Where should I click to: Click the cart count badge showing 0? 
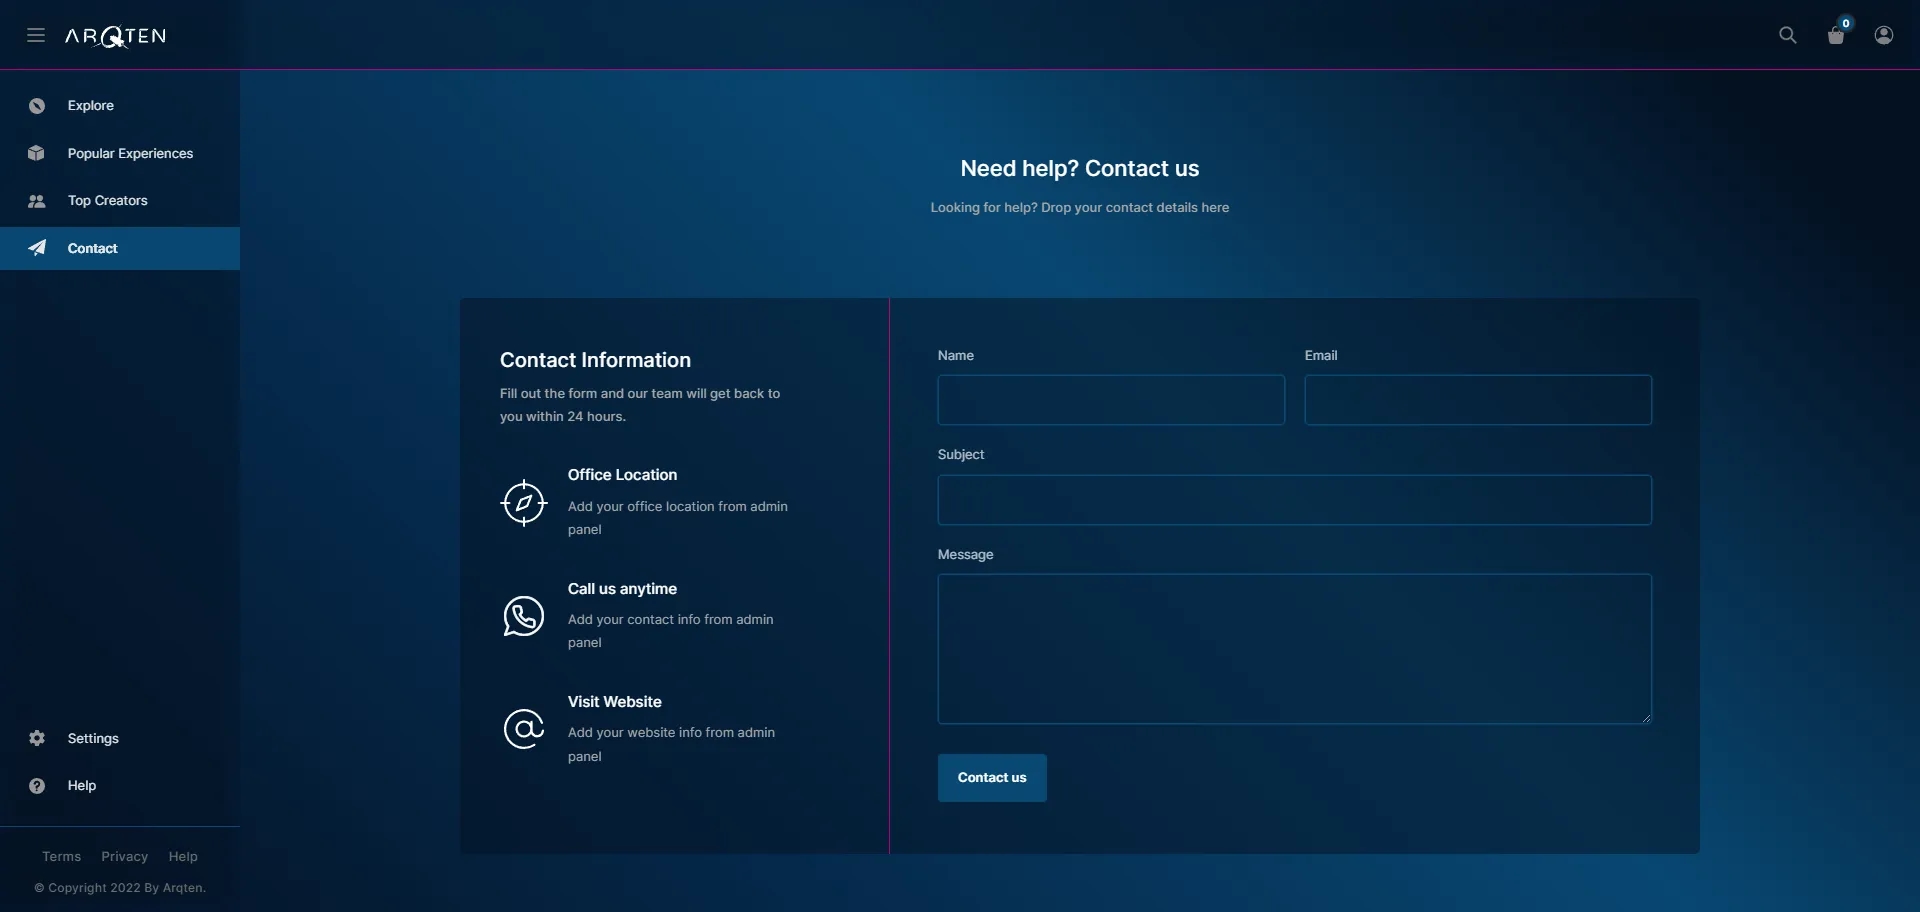tap(1846, 23)
